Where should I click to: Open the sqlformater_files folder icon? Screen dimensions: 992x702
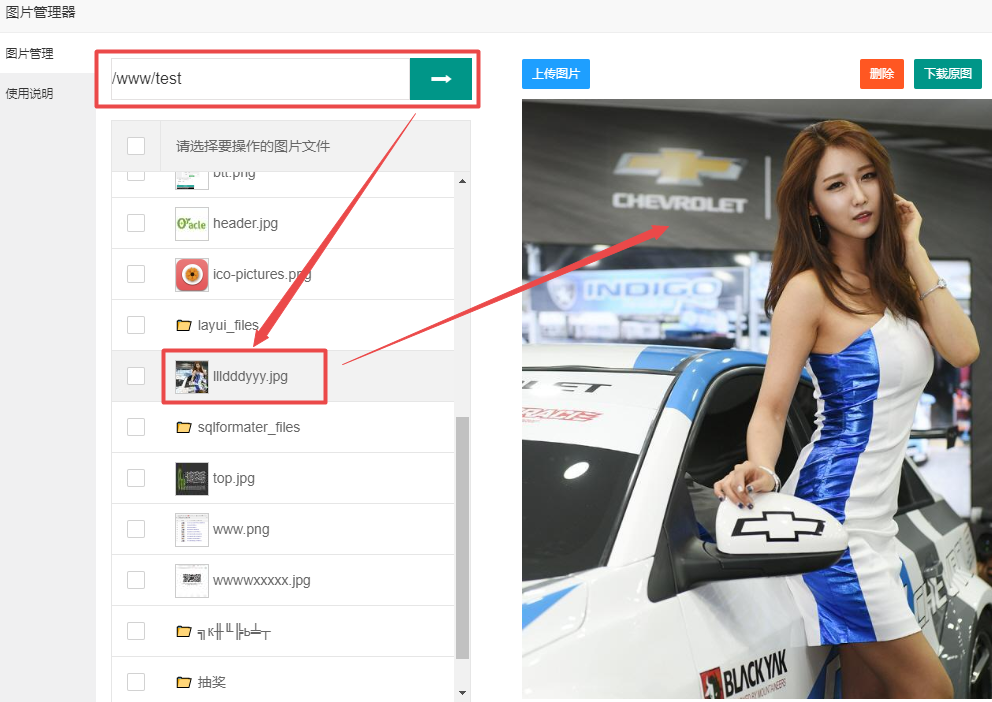coord(184,428)
